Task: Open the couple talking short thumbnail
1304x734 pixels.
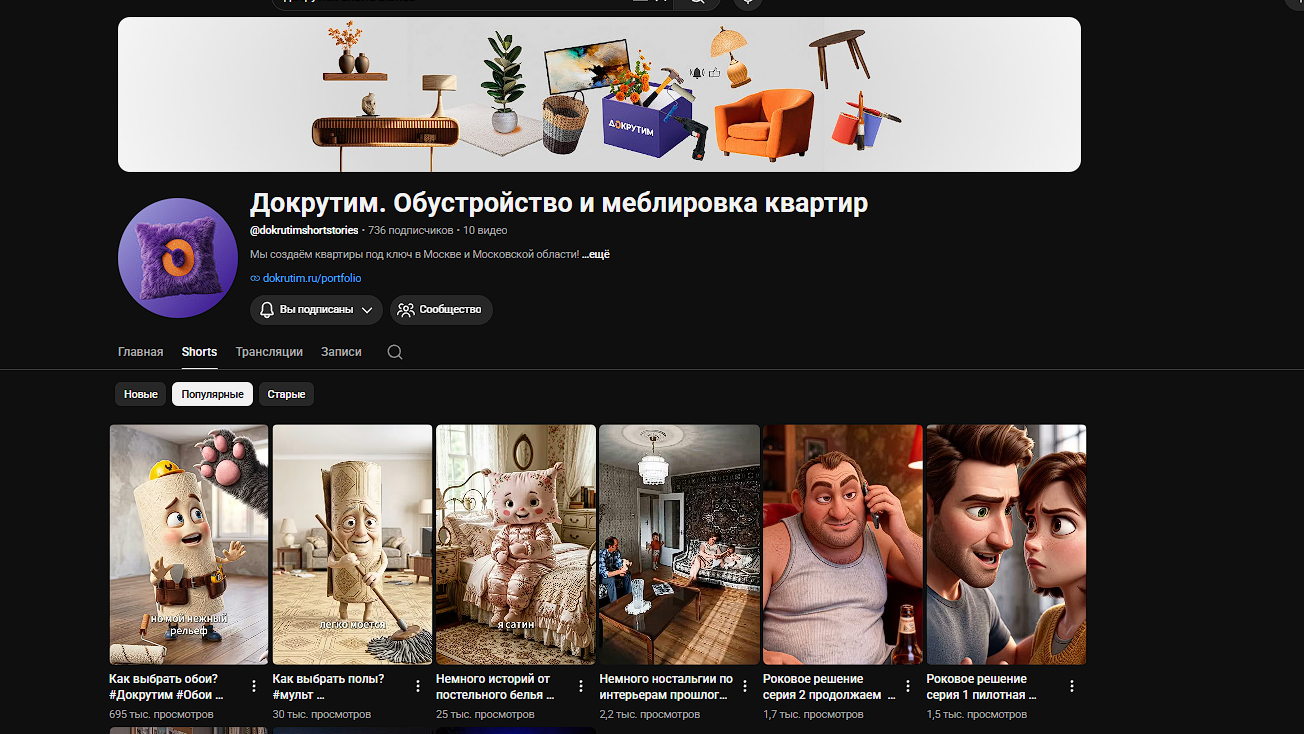Action: coord(1006,545)
